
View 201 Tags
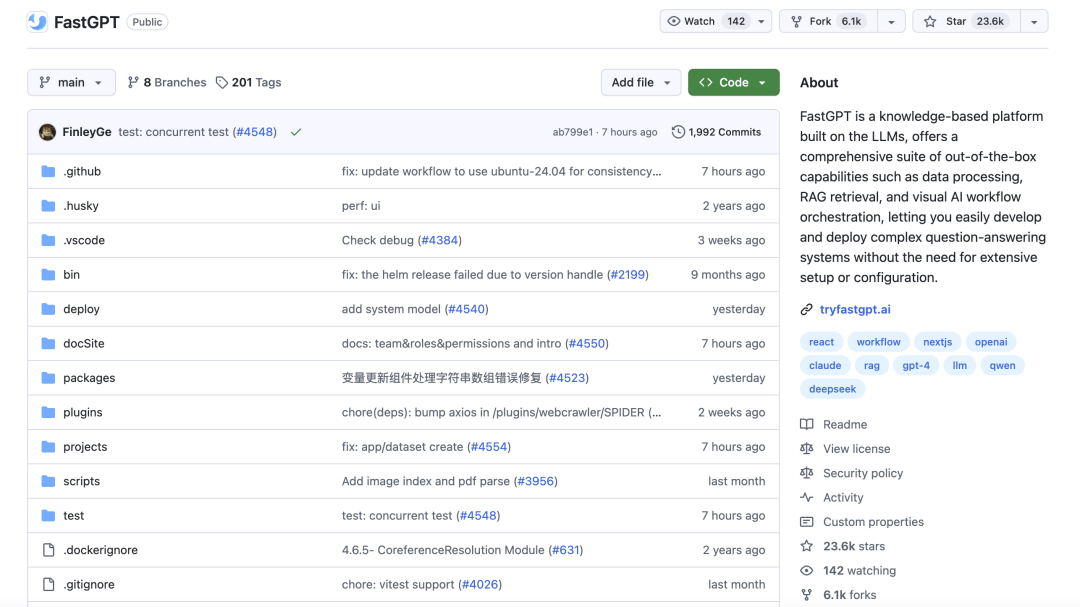[x=249, y=82]
